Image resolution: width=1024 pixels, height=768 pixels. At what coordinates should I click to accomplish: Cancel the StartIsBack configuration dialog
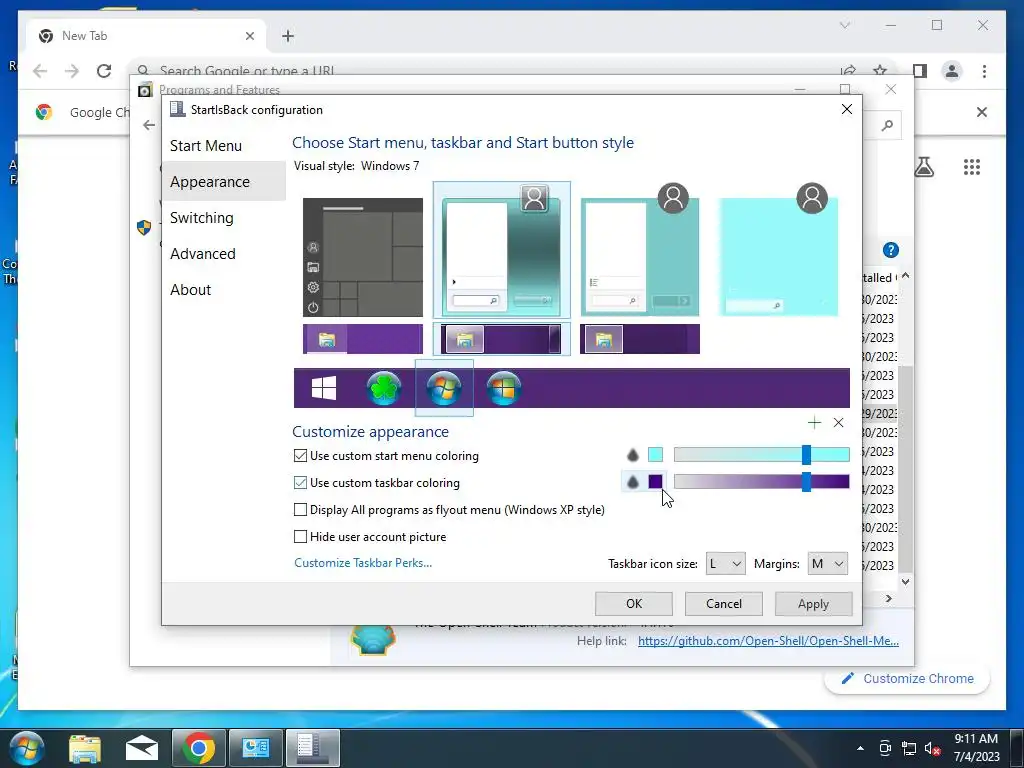pos(724,603)
